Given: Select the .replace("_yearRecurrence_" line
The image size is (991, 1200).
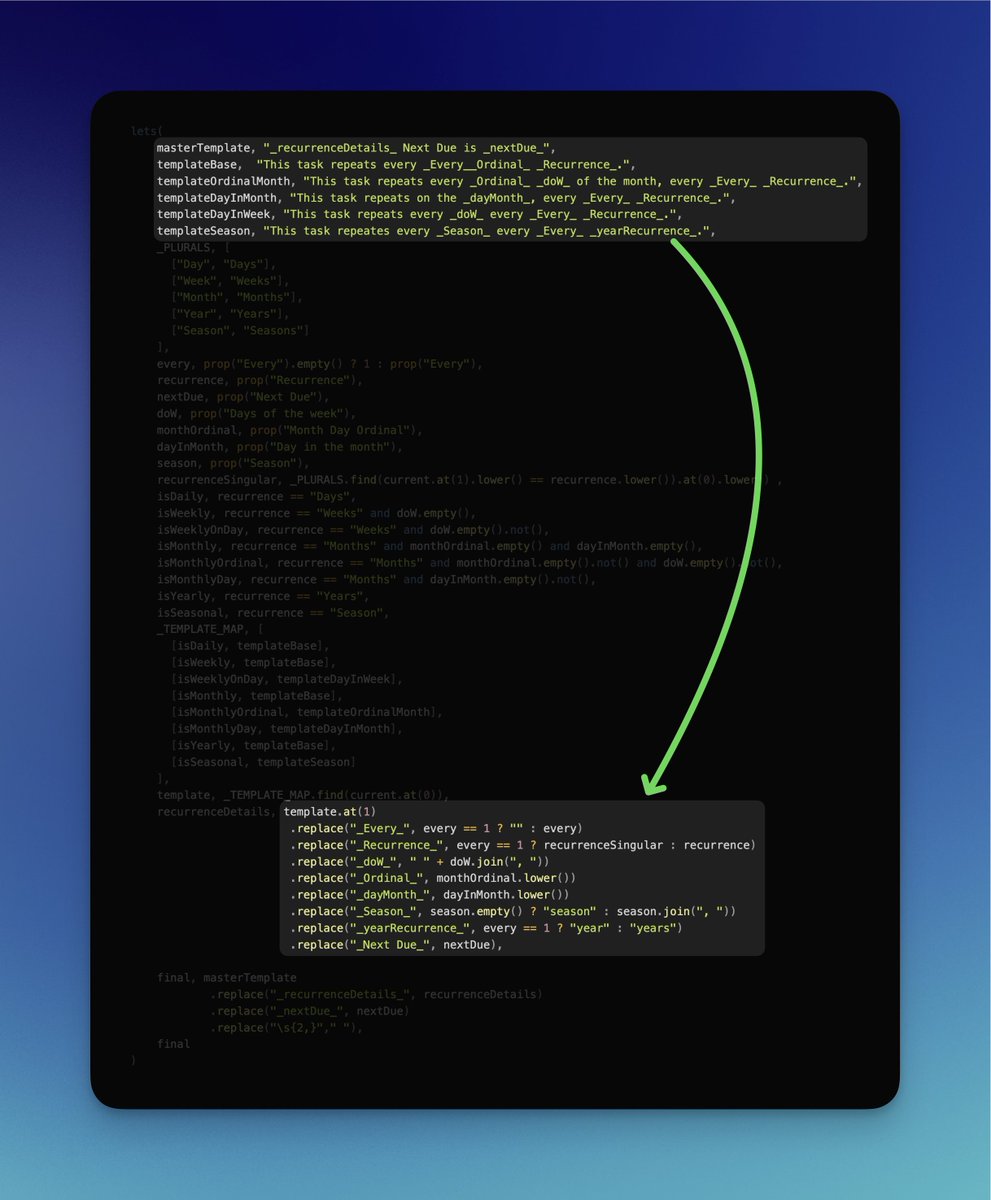Looking at the screenshot, I should pos(486,928).
